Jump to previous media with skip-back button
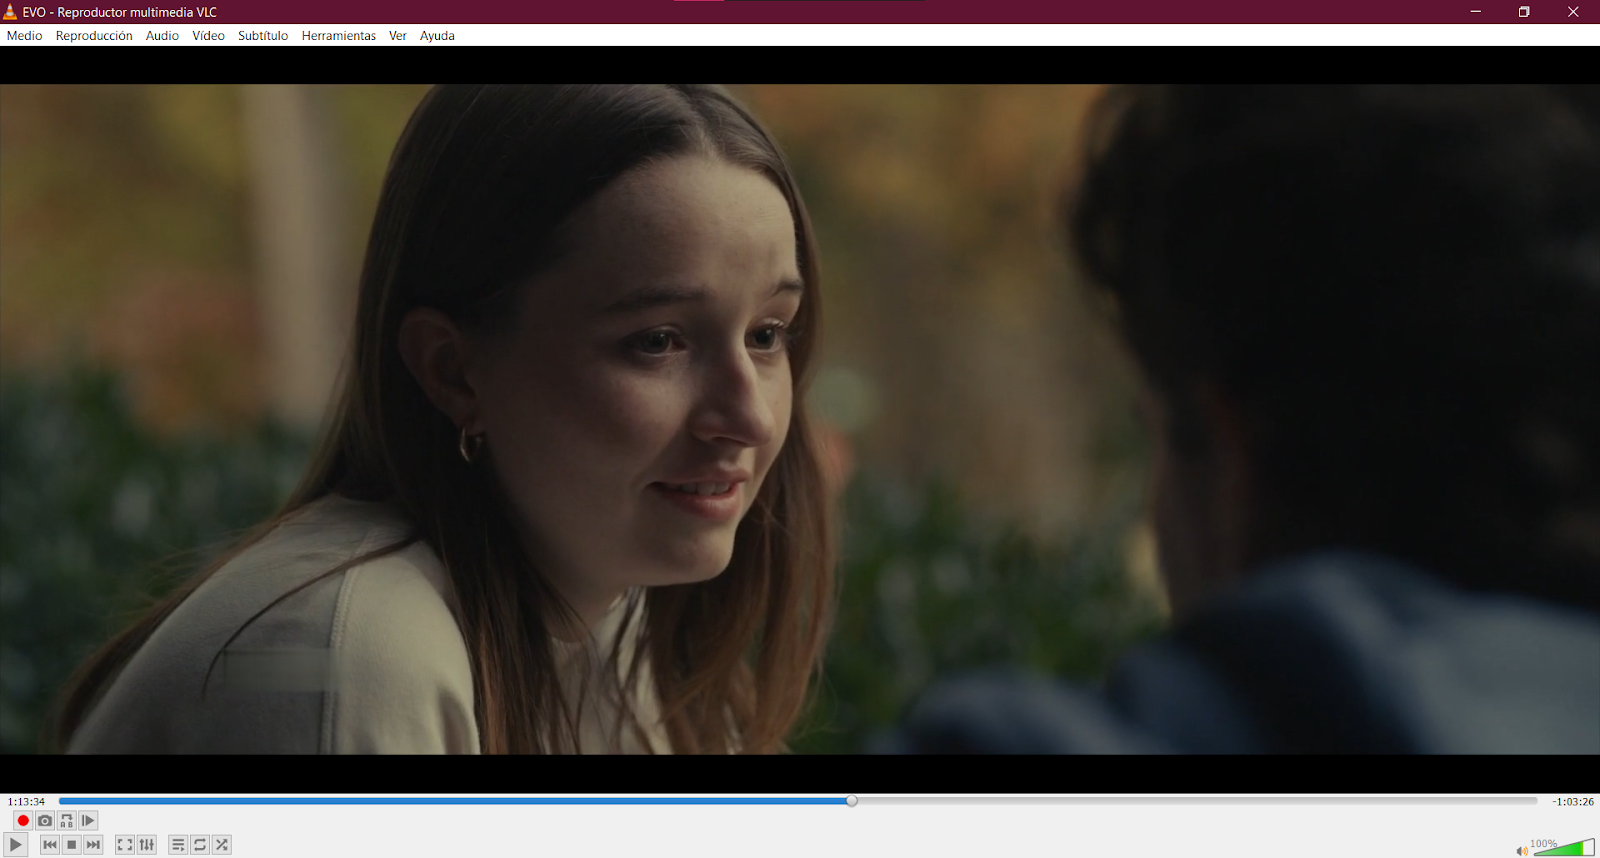The width and height of the screenshot is (1600, 858). [49, 845]
